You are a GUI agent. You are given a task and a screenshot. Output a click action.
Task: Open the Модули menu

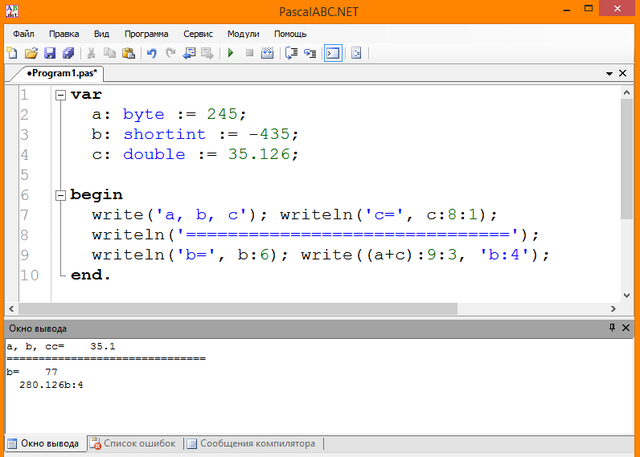pyautogui.click(x=243, y=34)
